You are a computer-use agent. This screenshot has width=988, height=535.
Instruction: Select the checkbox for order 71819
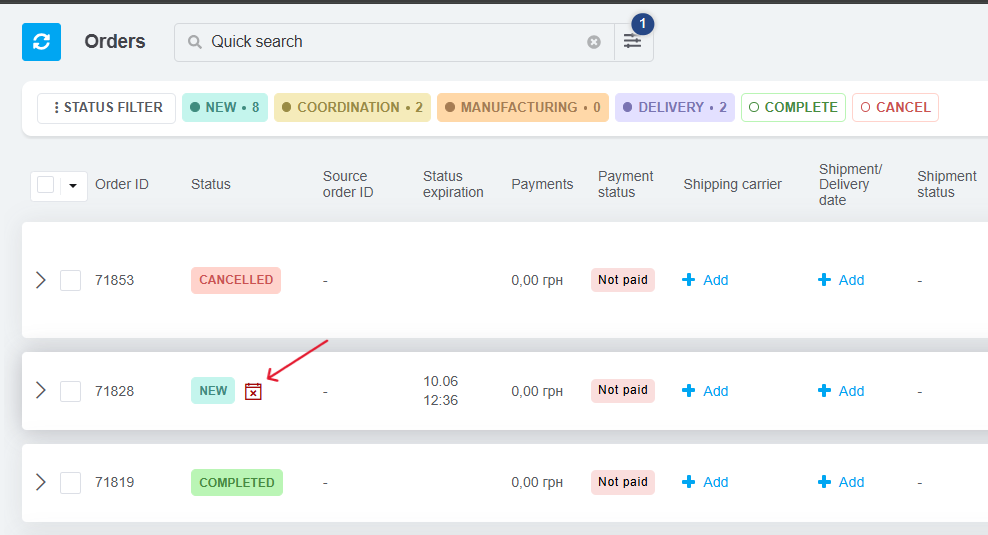71,483
